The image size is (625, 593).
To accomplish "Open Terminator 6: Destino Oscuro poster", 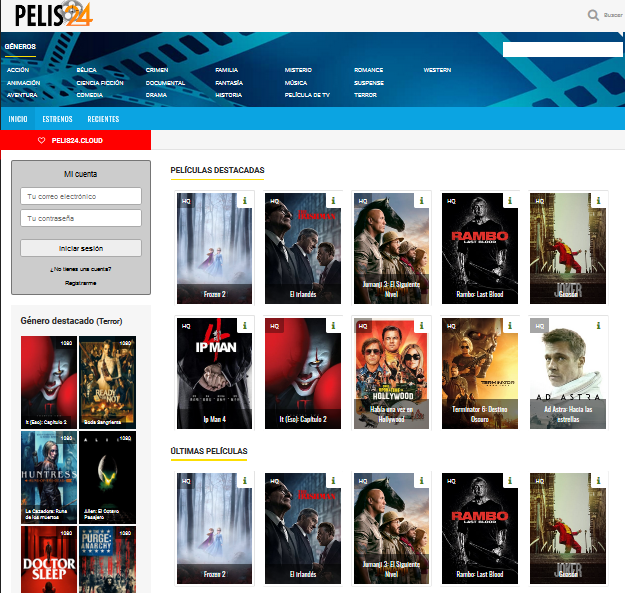I will pyautogui.click(x=480, y=373).
